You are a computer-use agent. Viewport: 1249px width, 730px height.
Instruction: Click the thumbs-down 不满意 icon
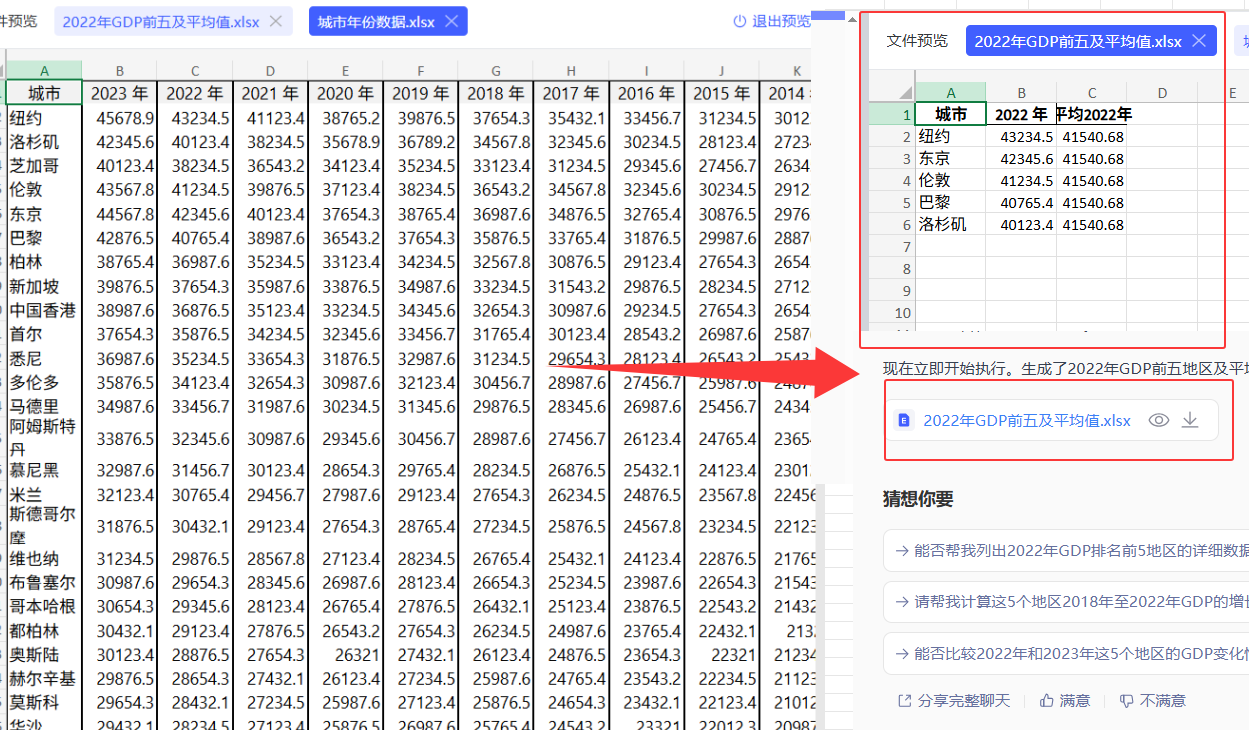click(1127, 701)
